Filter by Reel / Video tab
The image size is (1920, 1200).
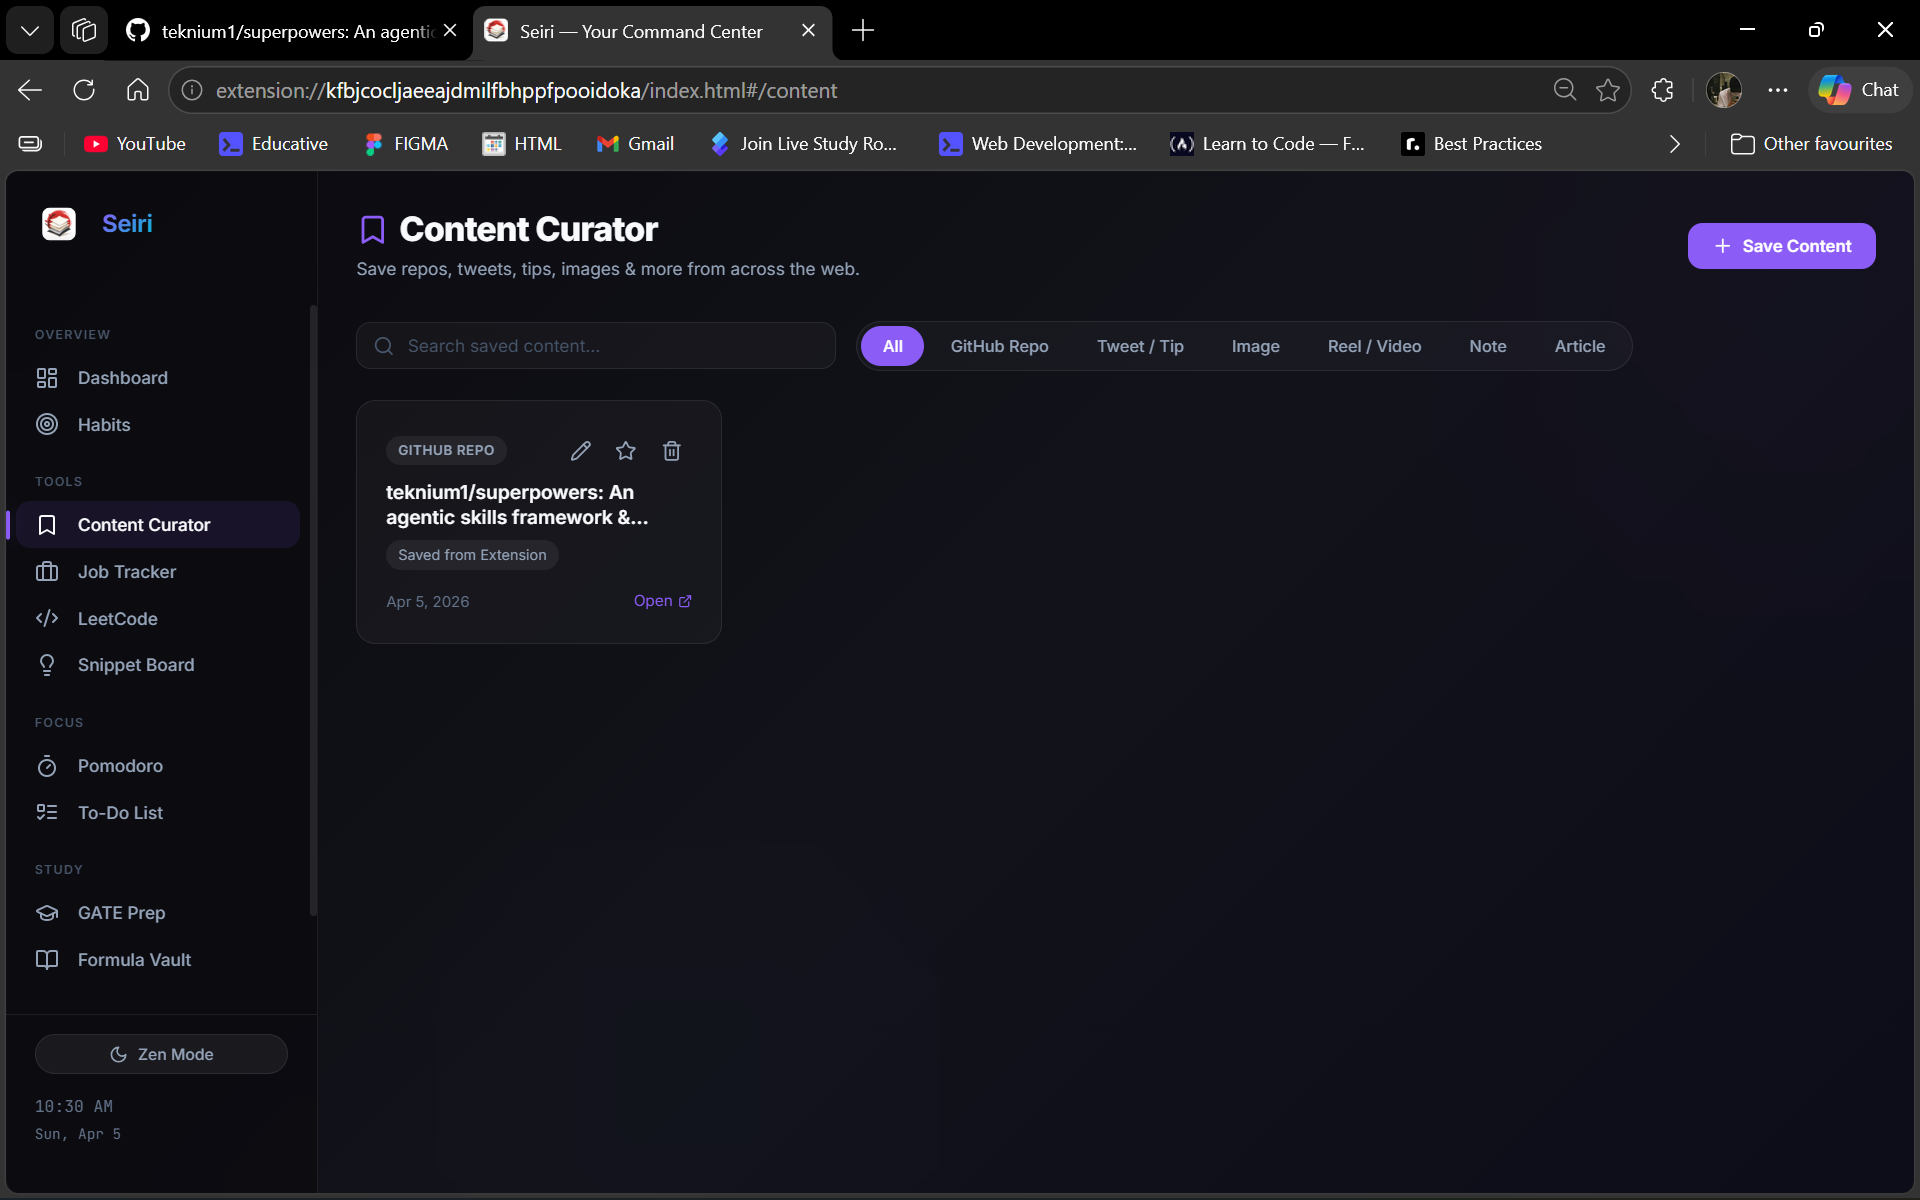click(1374, 346)
